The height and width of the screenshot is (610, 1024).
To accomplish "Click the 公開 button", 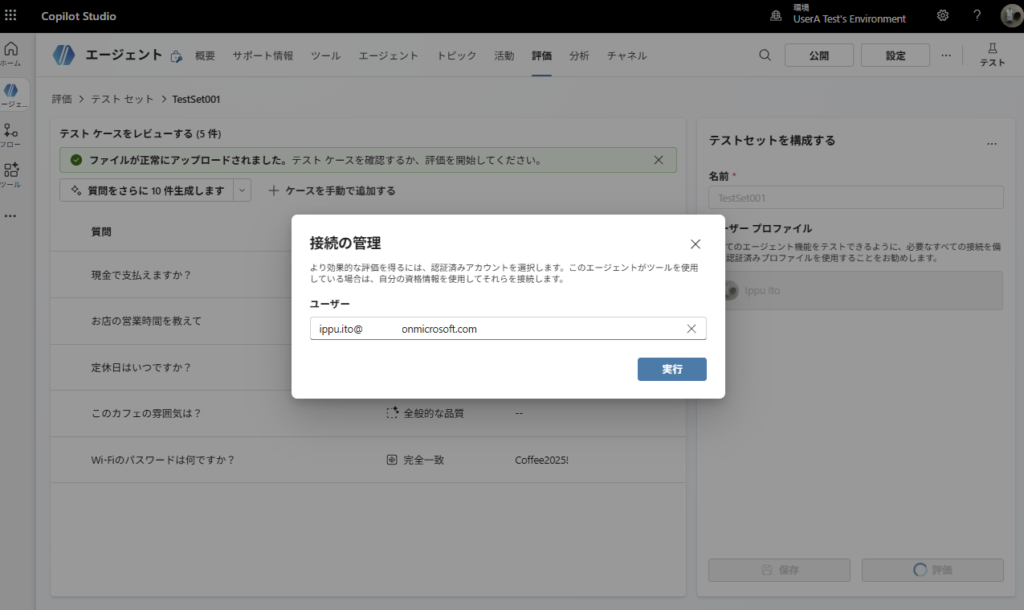I will pyautogui.click(x=819, y=56).
